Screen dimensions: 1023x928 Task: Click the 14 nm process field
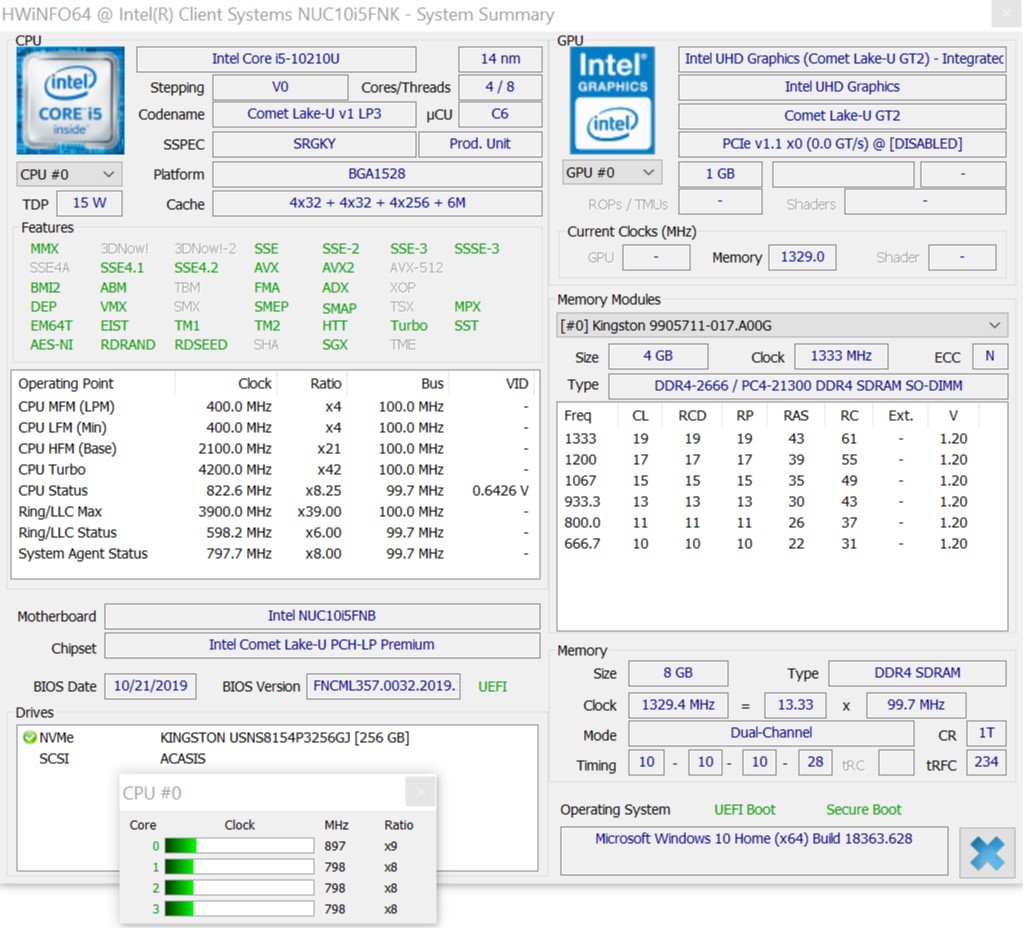500,59
